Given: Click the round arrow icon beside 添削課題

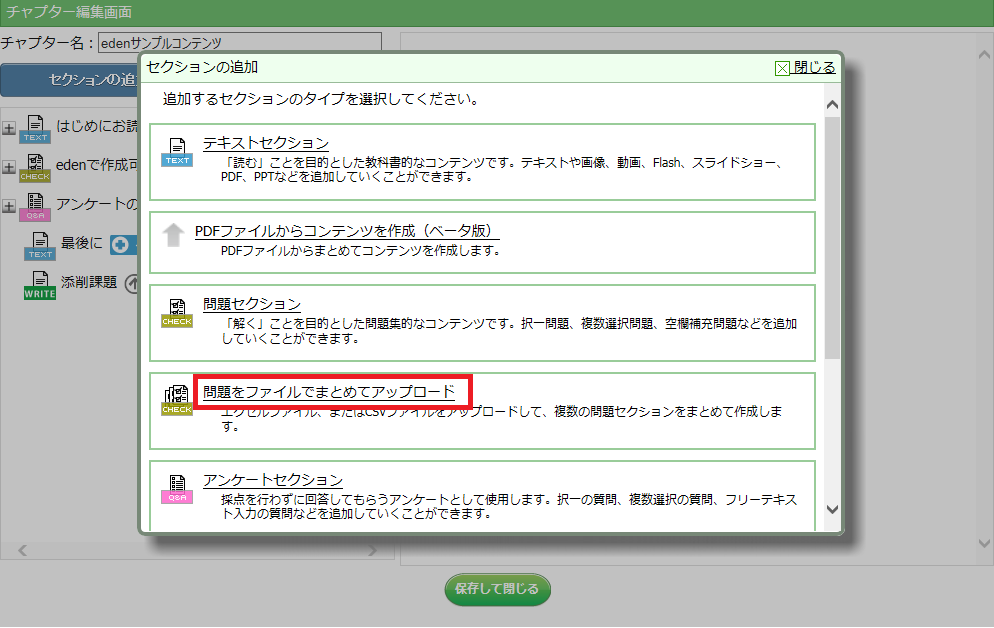Looking at the screenshot, I should pyautogui.click(x=131, y=283).
